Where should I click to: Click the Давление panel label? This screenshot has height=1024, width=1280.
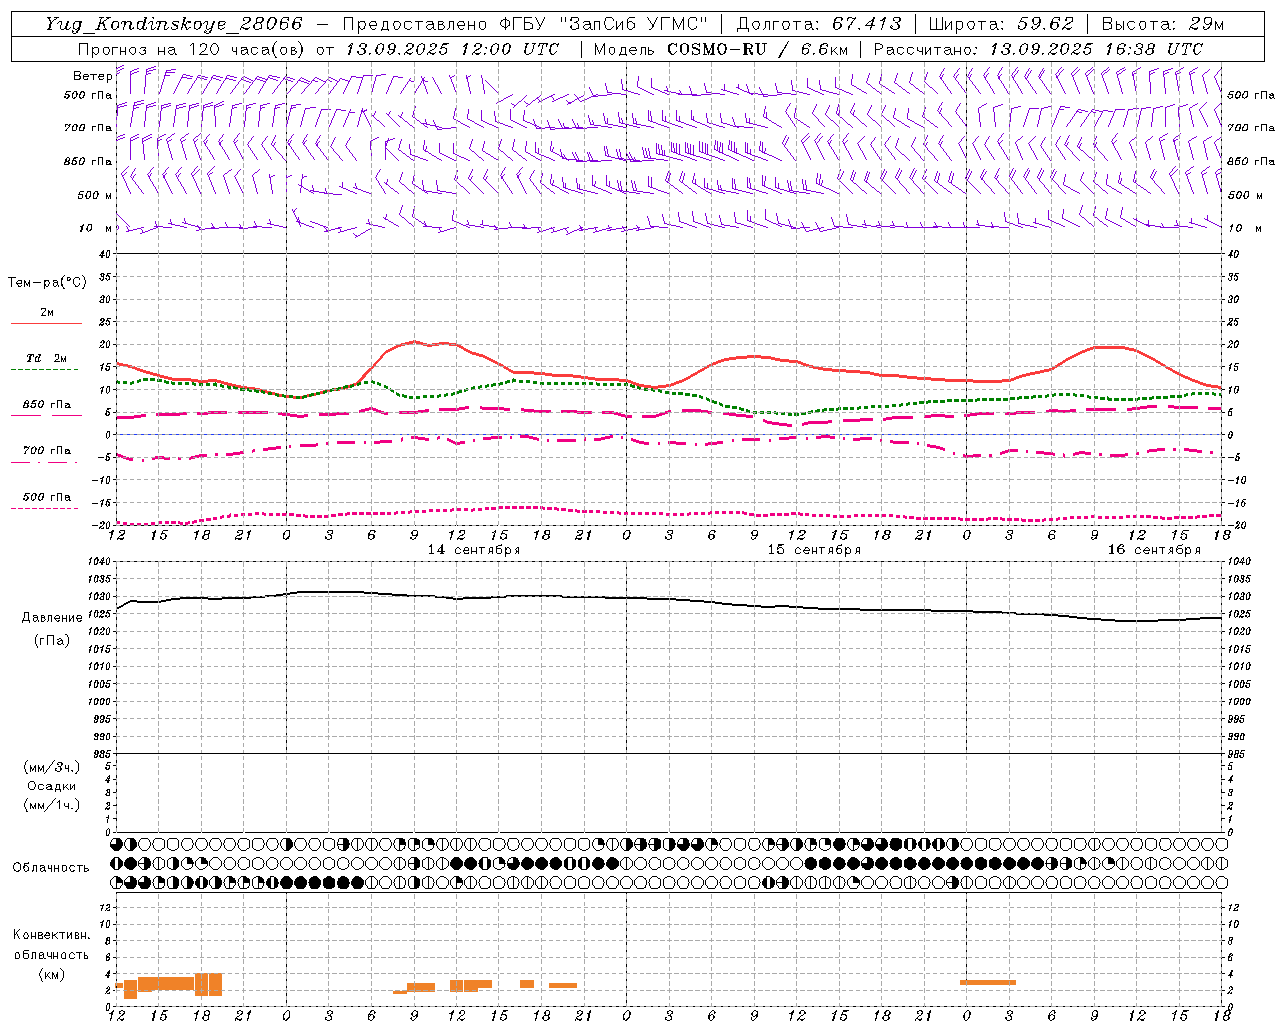tap(52, 618)
